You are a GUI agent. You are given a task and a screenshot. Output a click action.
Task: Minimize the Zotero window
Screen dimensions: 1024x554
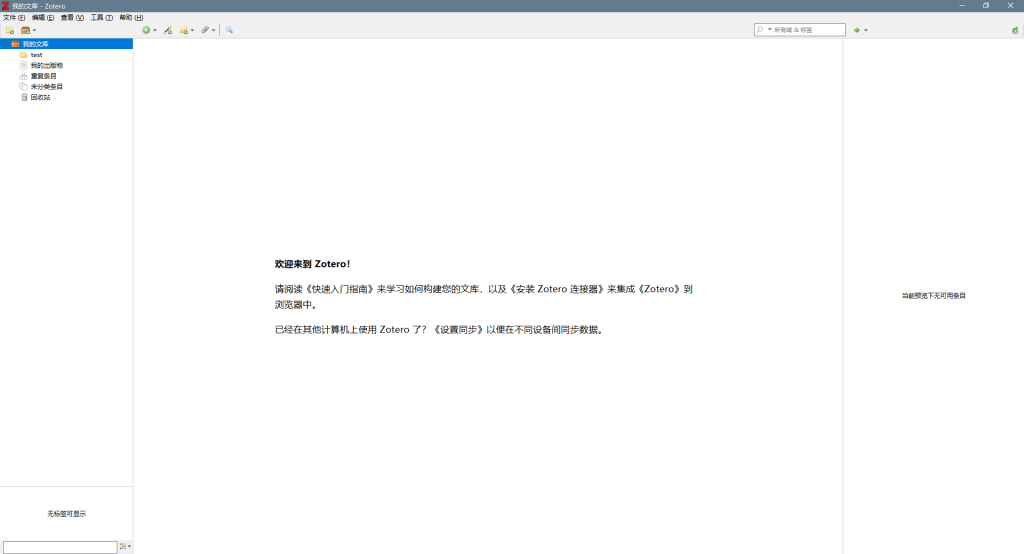pos(962,5)
